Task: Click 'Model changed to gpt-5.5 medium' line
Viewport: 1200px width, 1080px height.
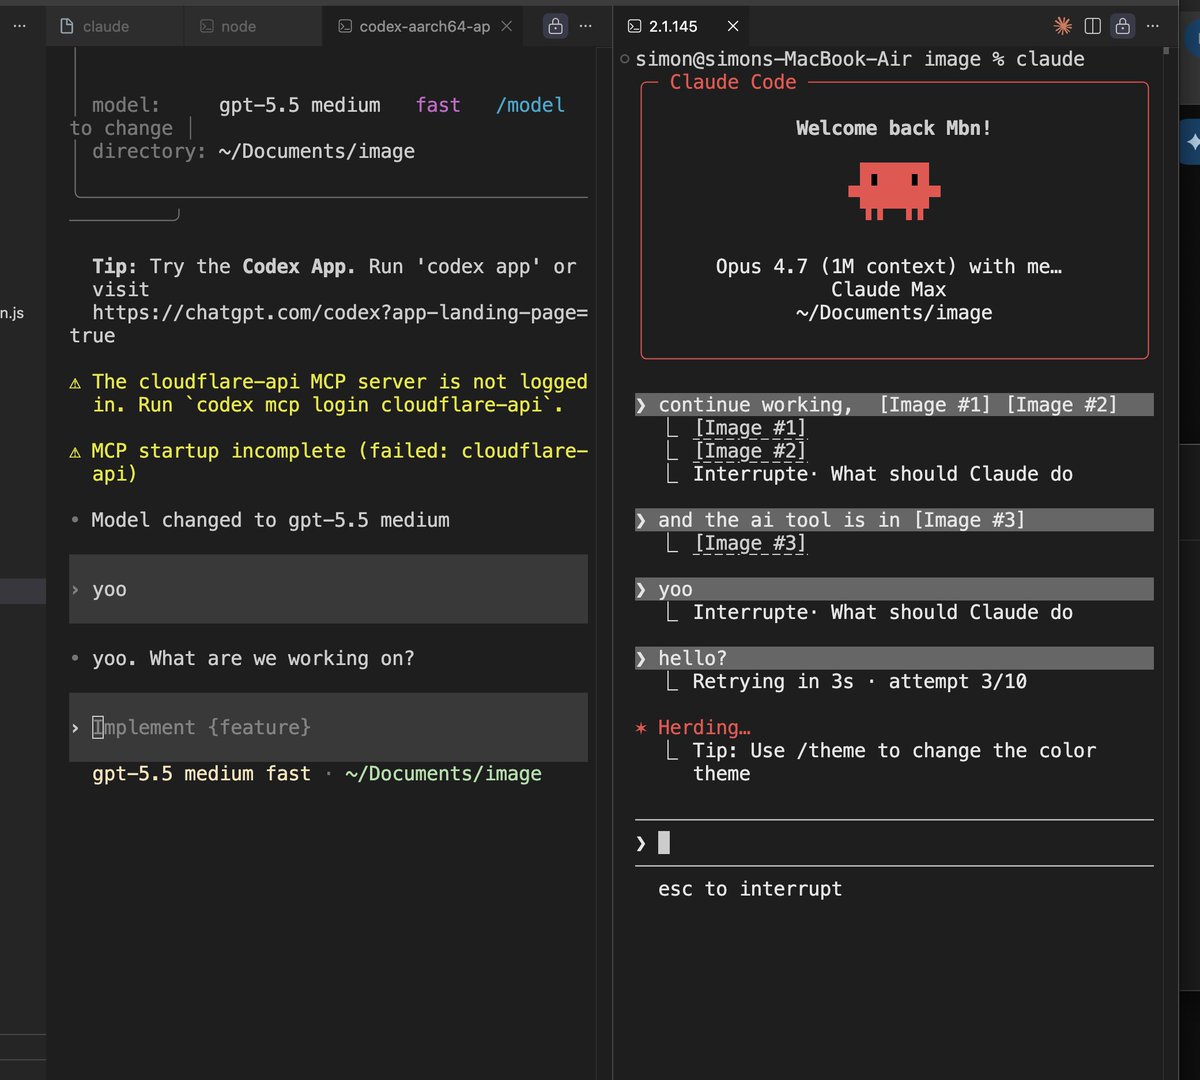Action: click(x=270, y=520)
